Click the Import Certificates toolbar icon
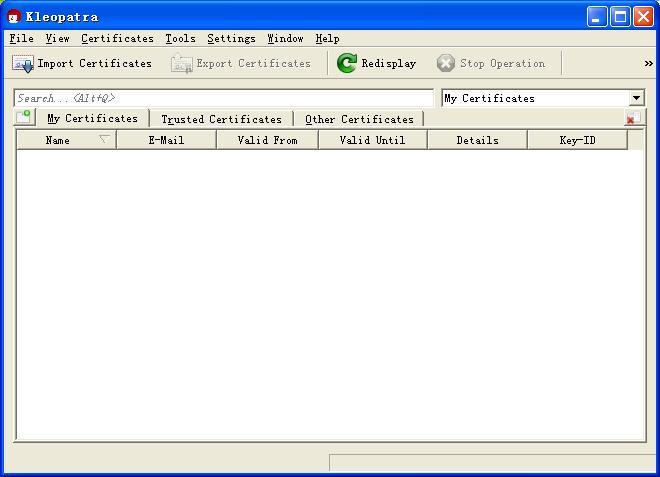 tap(23, 63)
